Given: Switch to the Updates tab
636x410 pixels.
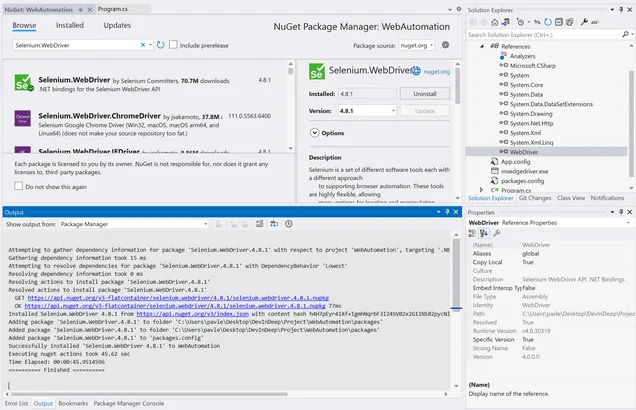Looking at the screenshot, I should click(x=117, y=25).
